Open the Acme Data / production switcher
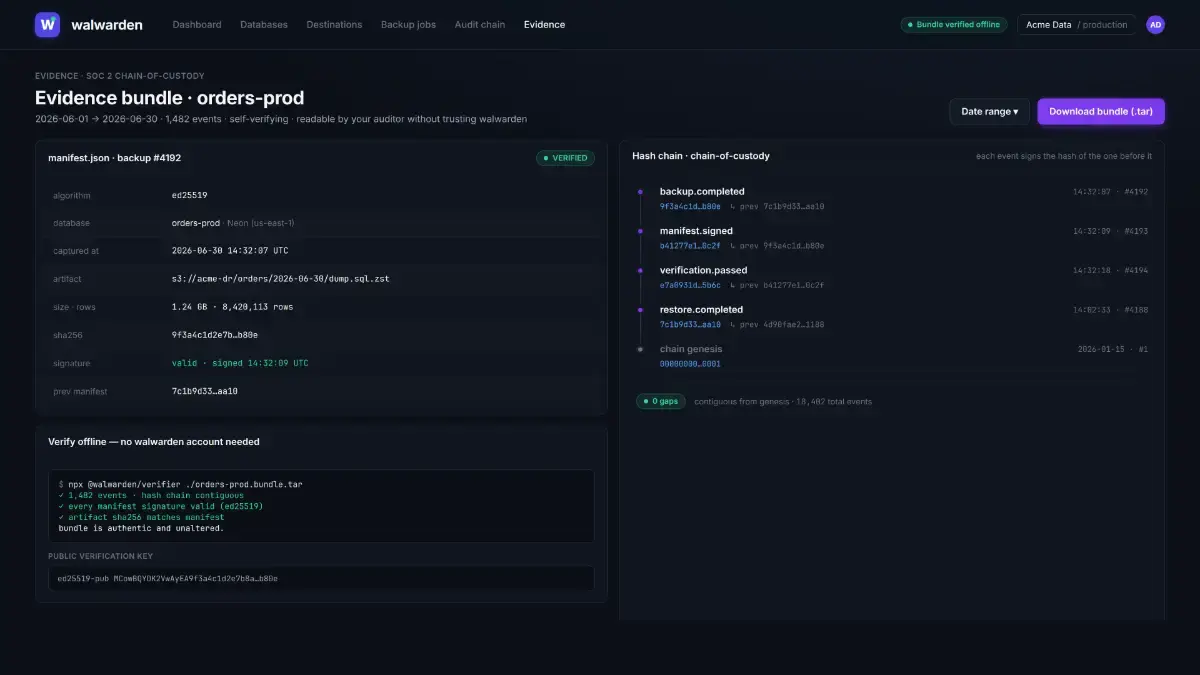This screenshot has width=1200, height=675. [x=1076, y=25]
